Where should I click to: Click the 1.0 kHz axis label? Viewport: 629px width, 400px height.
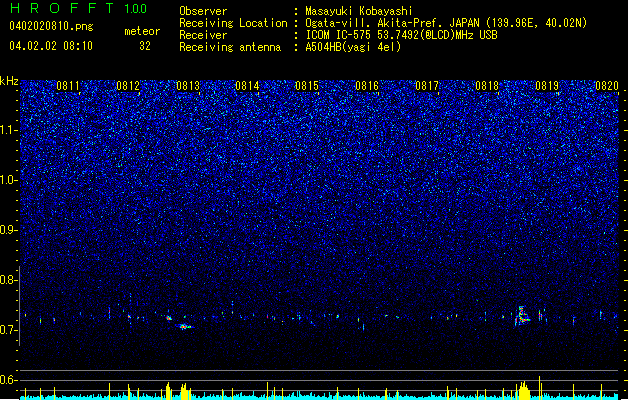tap(8, 180)
